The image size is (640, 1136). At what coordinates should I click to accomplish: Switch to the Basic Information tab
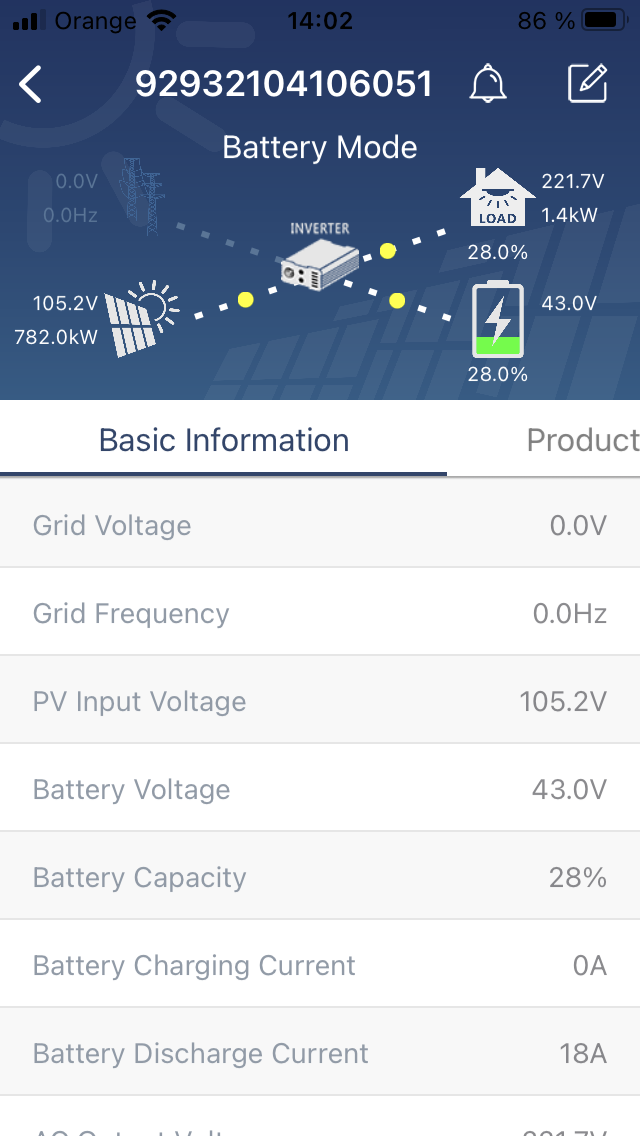(224, 440)
